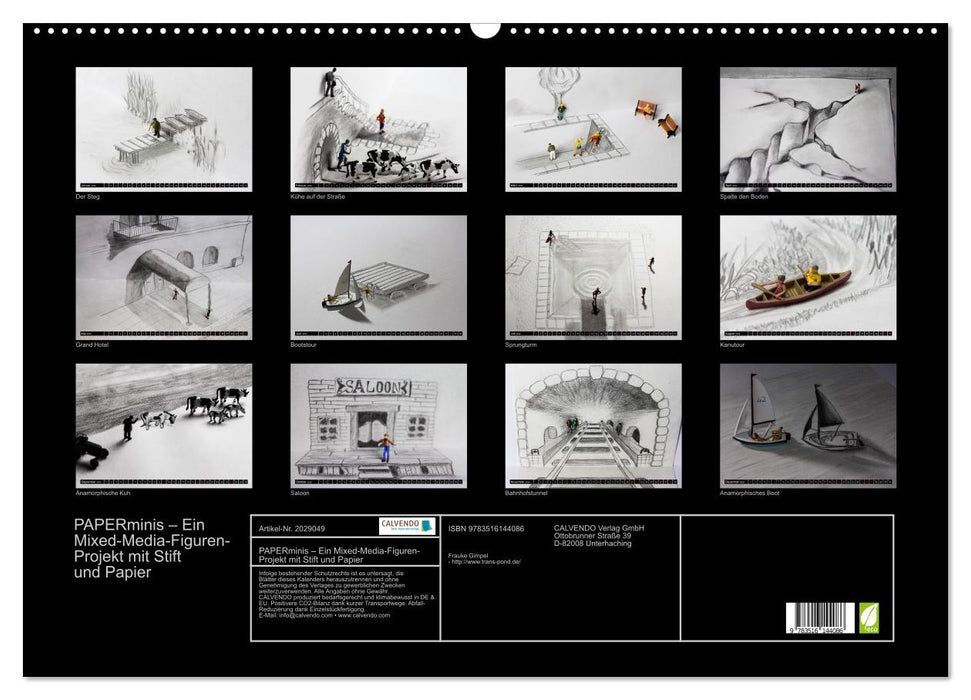Select the Anamorphische Kuh thumbnail

164,425
